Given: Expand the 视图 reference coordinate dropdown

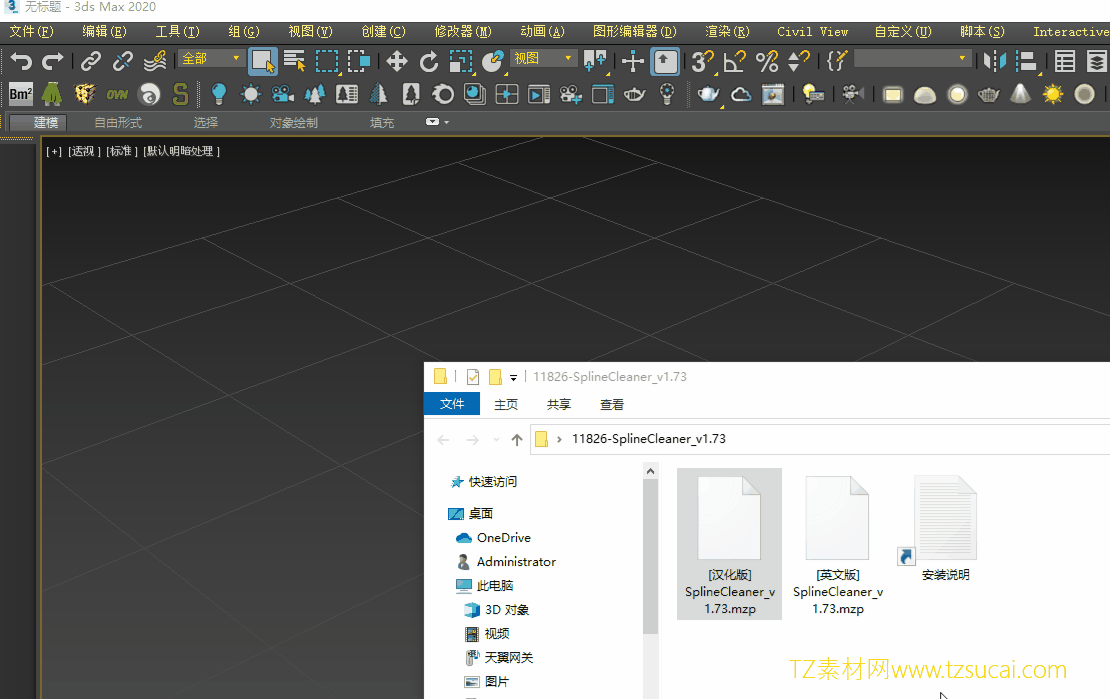Looking at the screenshot, I should point(543,59).
